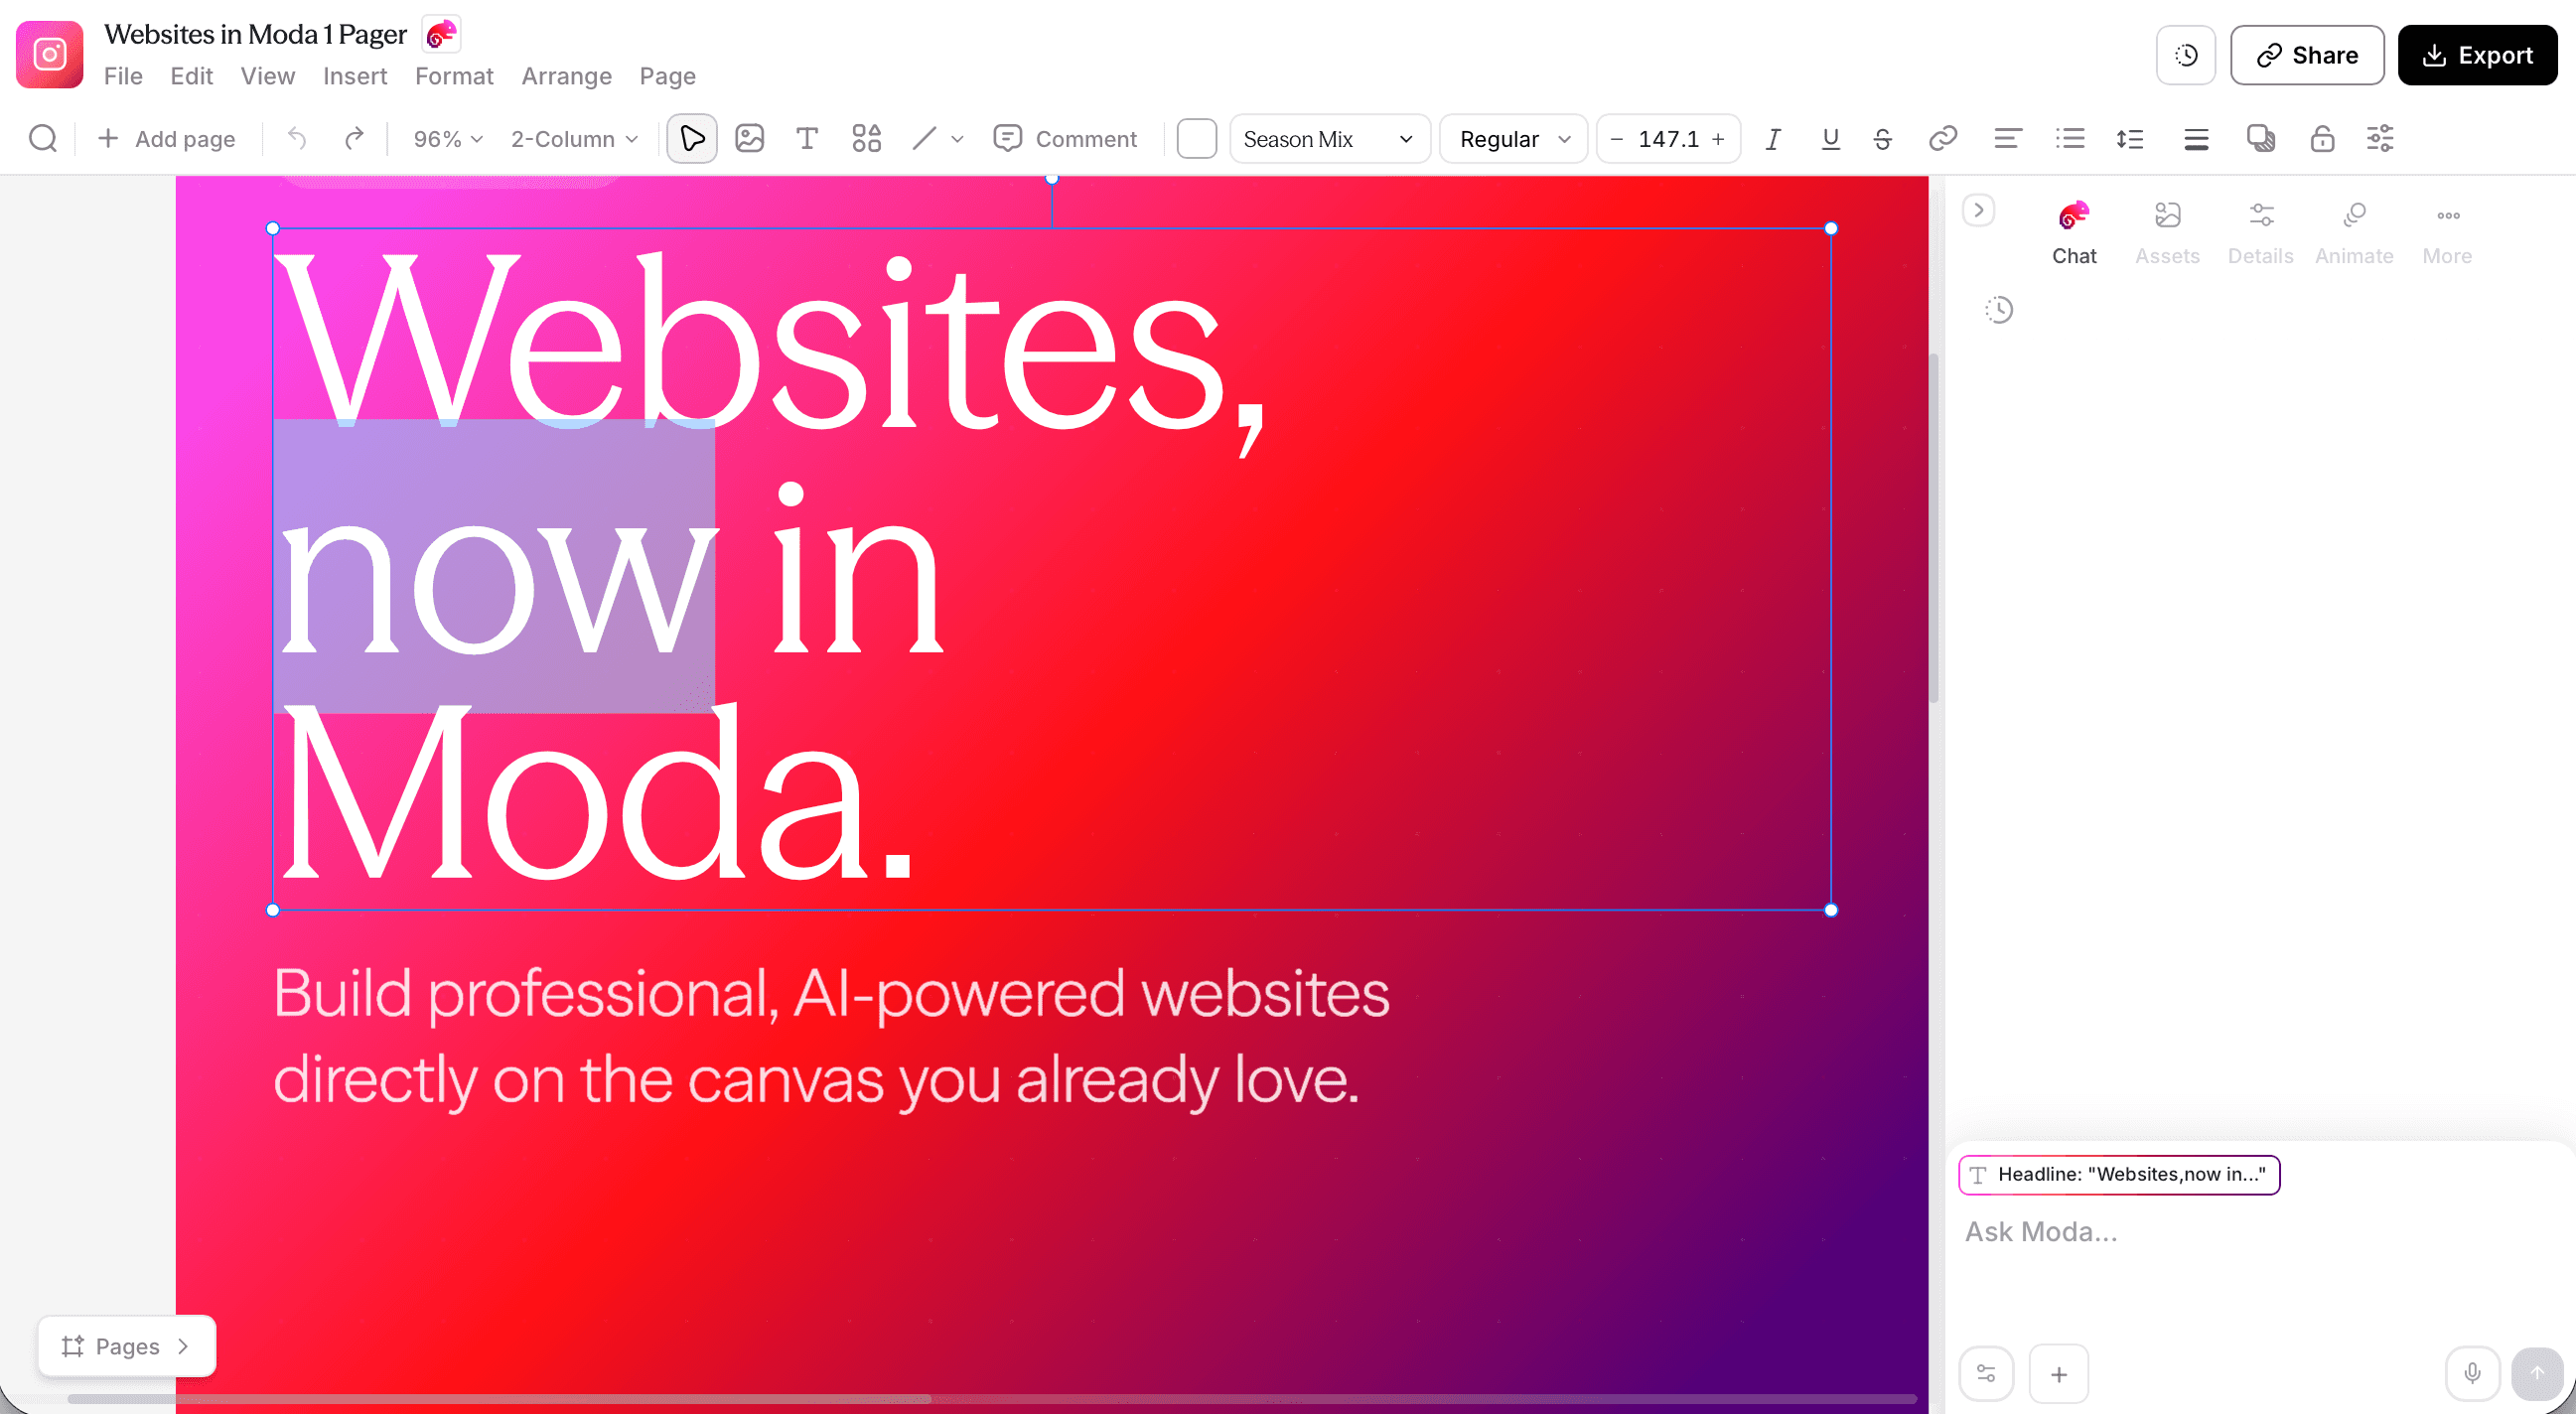
Task: Open the 2-Column layout dropdown
Action: pos(574,139)
